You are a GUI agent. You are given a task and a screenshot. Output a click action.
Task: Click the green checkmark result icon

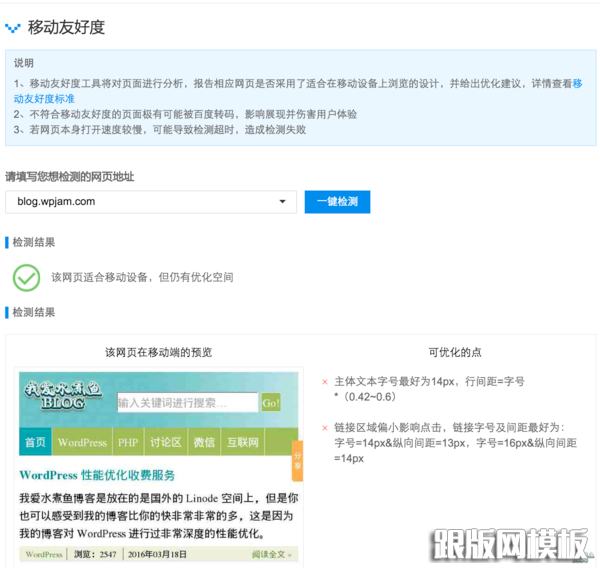tap(27, 277)
